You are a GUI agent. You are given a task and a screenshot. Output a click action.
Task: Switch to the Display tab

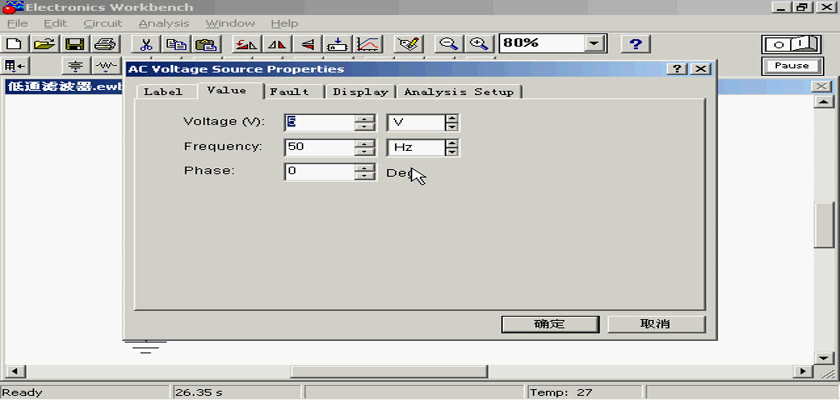tap(361, 92)
